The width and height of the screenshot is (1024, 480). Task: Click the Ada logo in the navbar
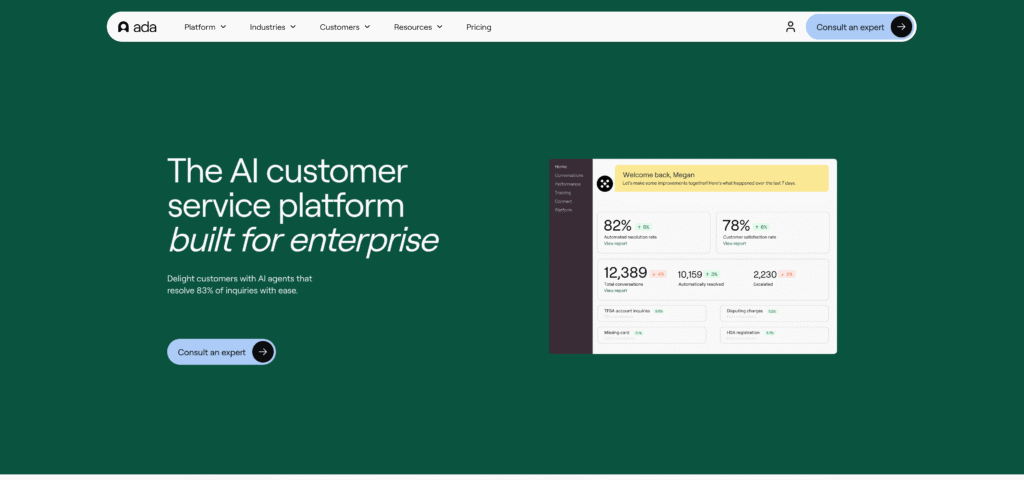coord(137,27)
